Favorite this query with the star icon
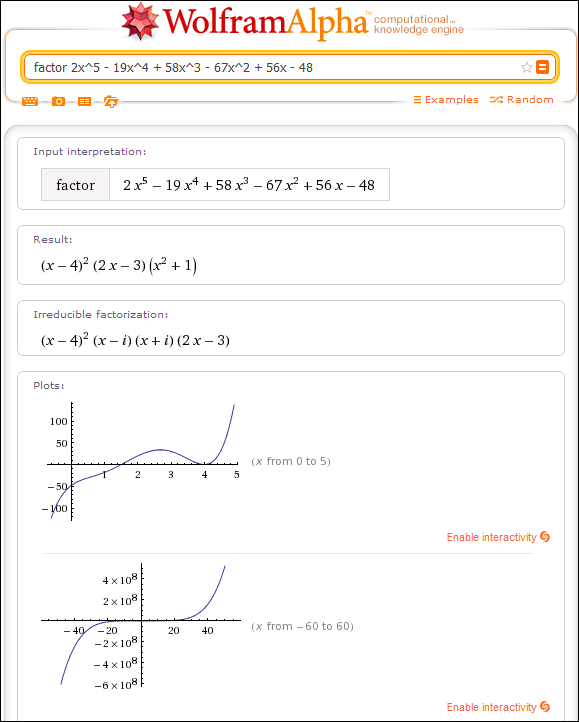Image resolution: width=579 pixels, height=722 pixels. click(526, 68)
